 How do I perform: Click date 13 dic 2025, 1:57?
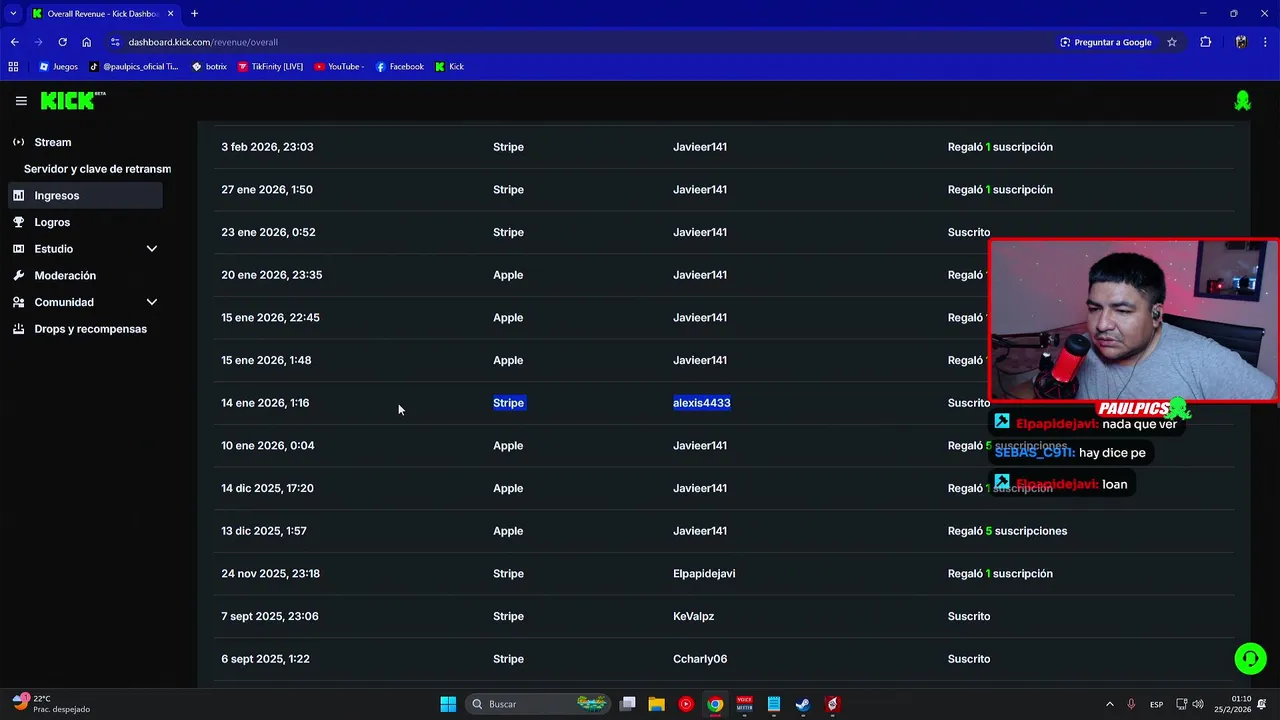tap(264, 531)
